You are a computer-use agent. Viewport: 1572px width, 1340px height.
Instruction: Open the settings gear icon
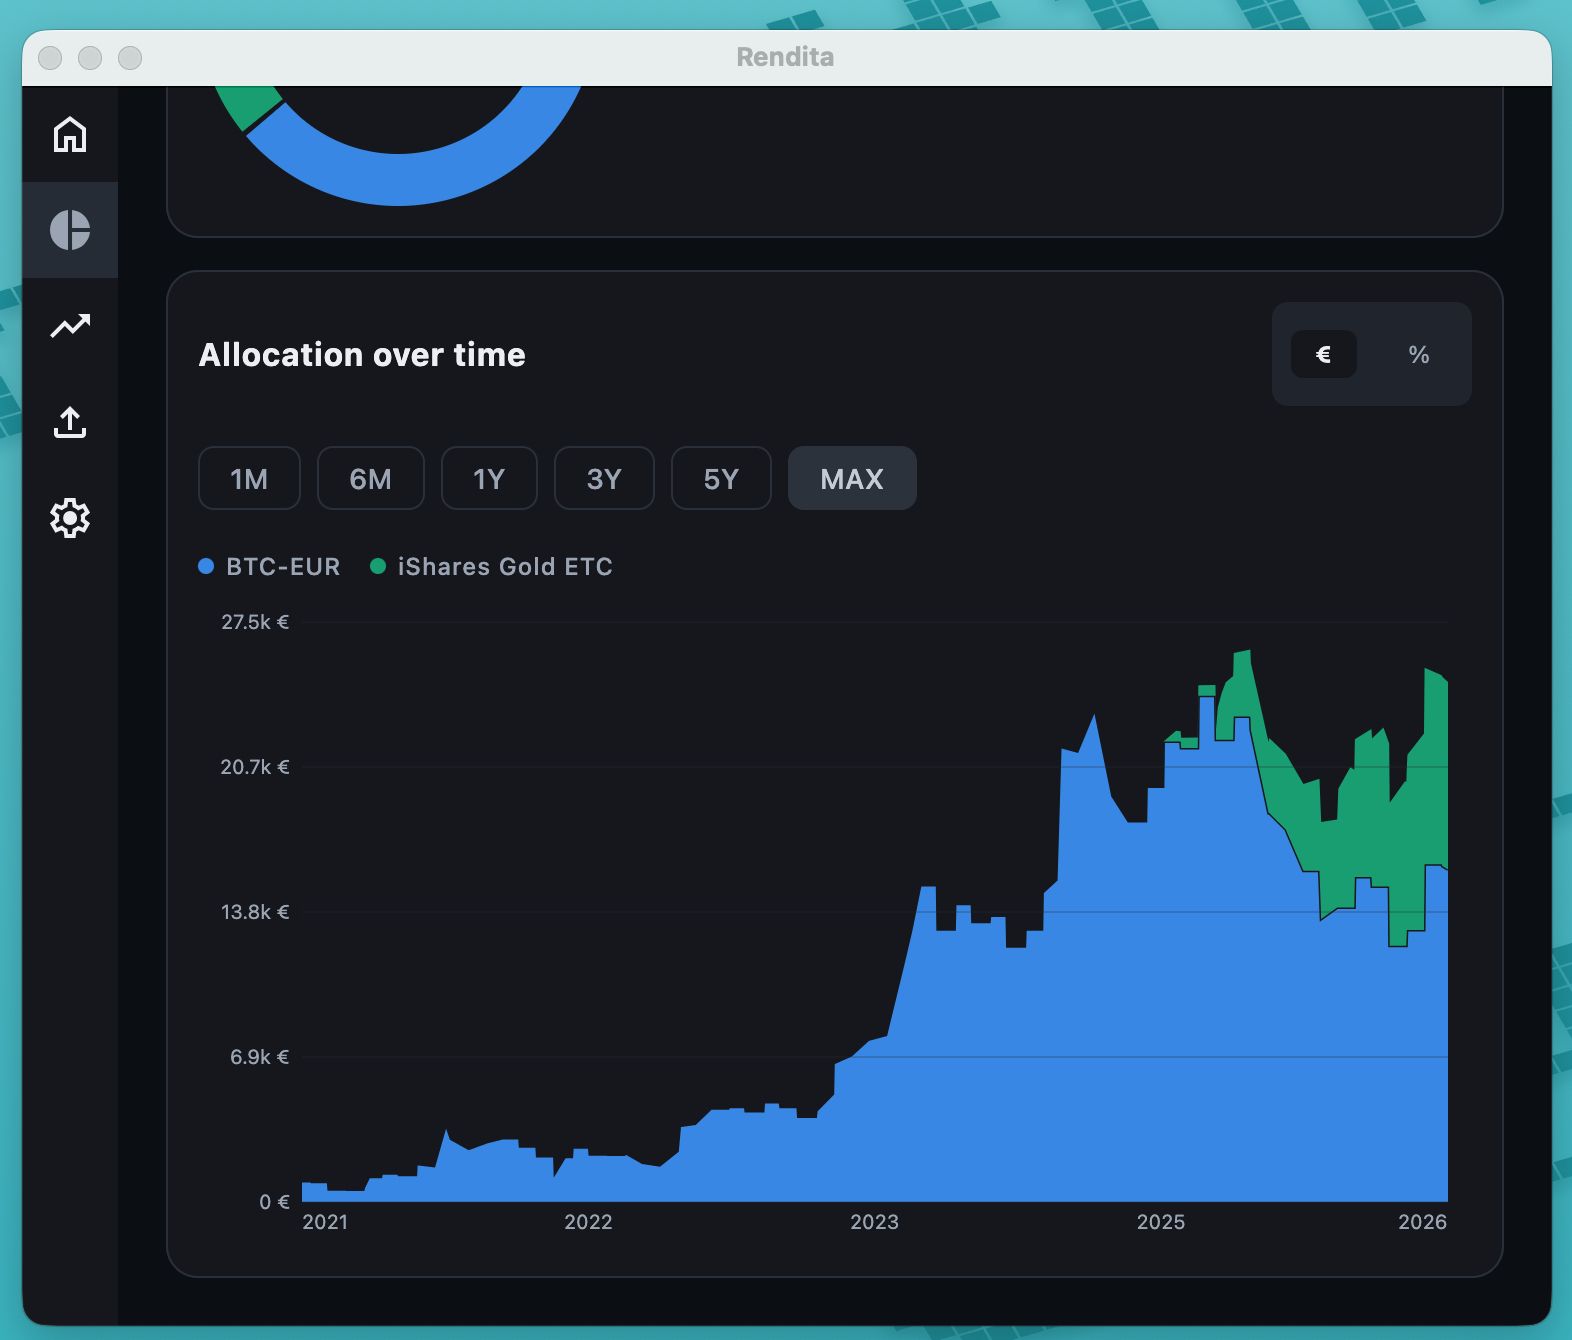pos(70,518)
